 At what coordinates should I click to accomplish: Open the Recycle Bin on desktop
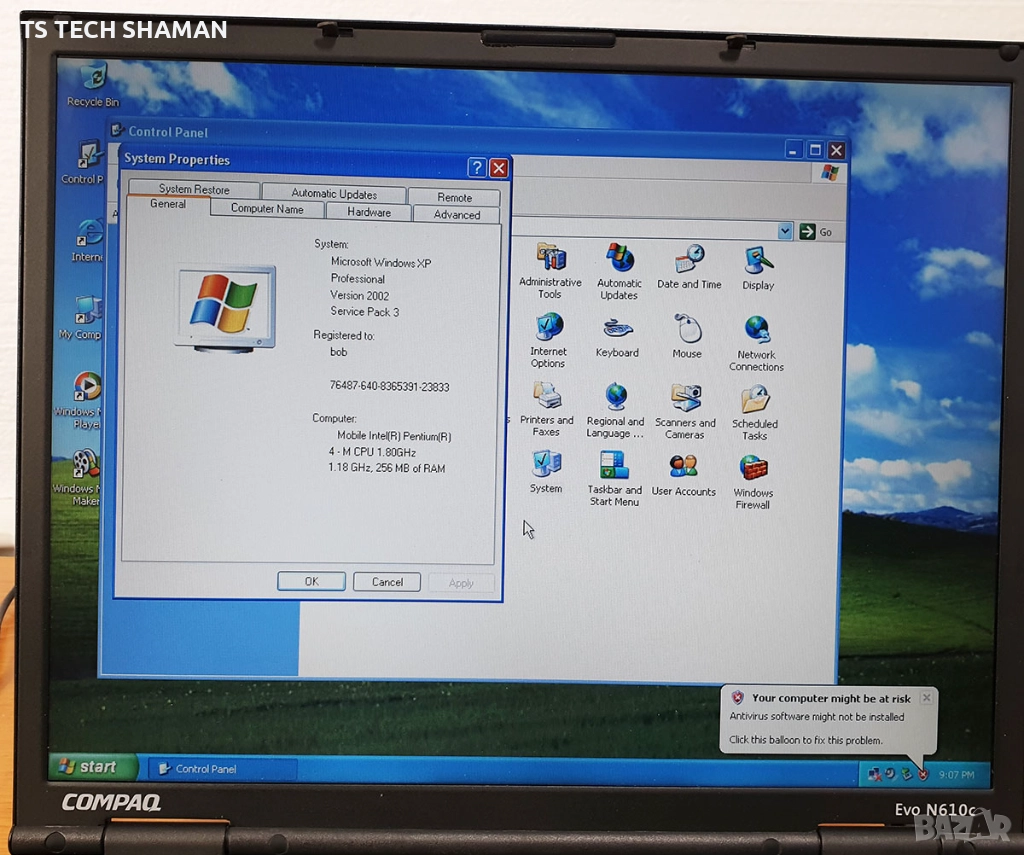pos(92,78)
